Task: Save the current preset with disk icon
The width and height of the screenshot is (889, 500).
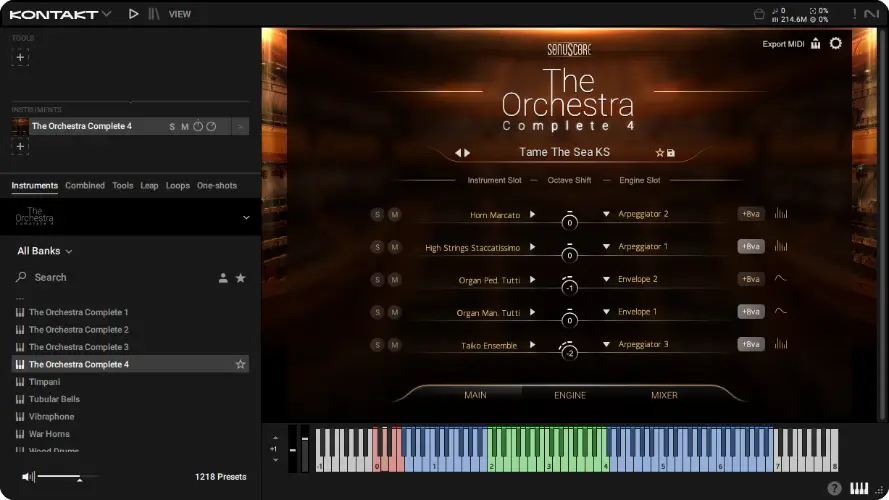Action: (671, 153)
